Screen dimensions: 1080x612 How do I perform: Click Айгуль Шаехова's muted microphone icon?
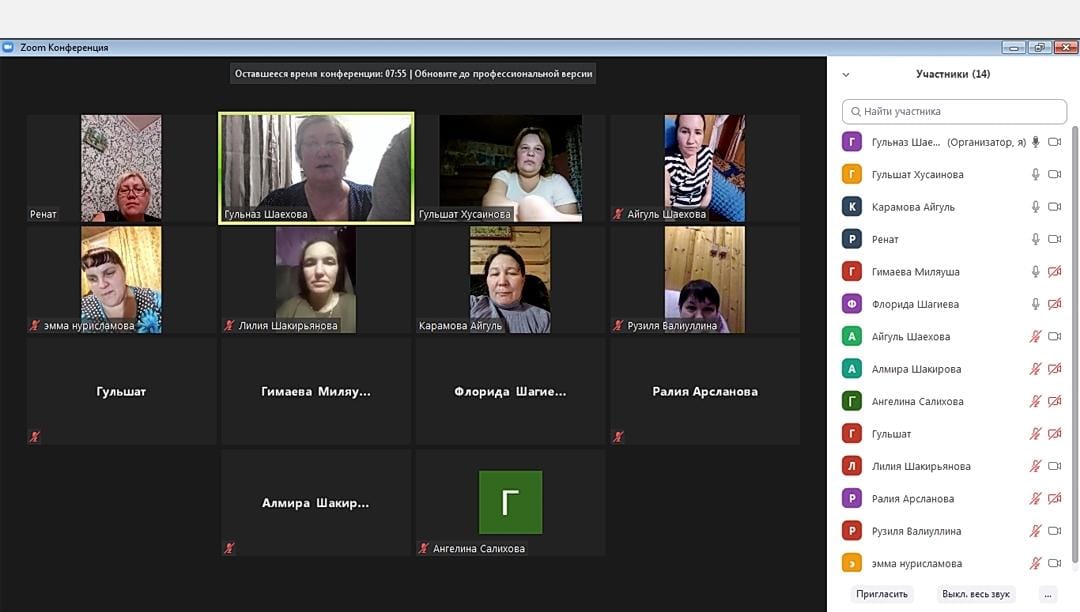pos(1036,337)
